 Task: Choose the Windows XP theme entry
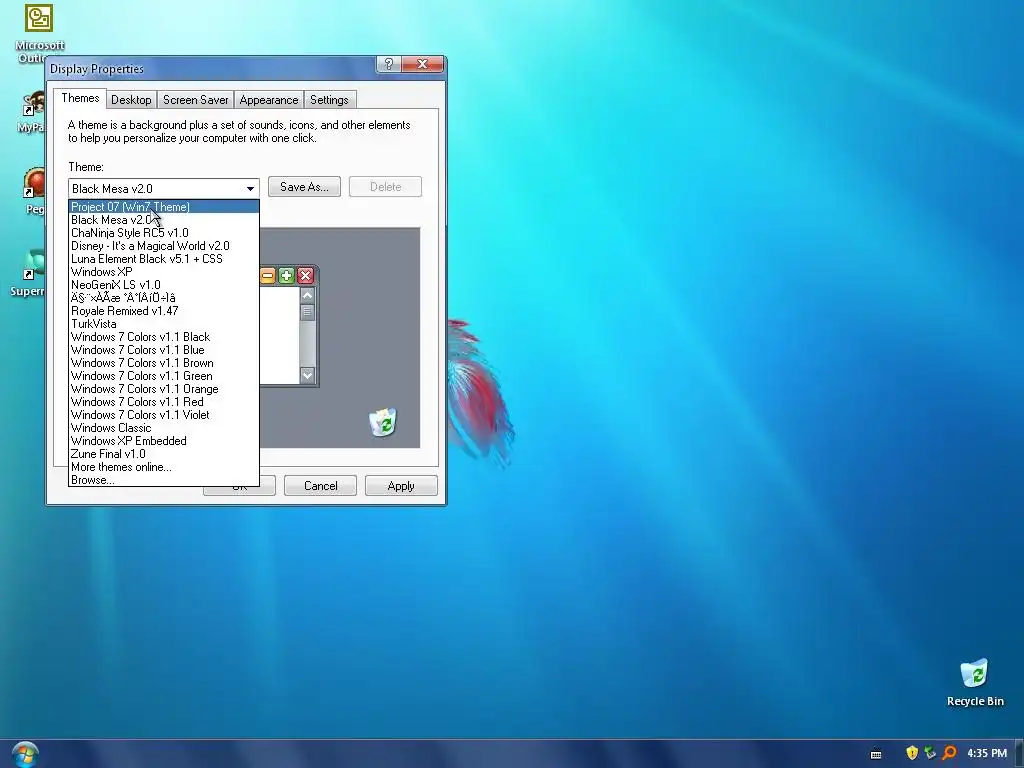pyautogui.click(x=164, y=272)
